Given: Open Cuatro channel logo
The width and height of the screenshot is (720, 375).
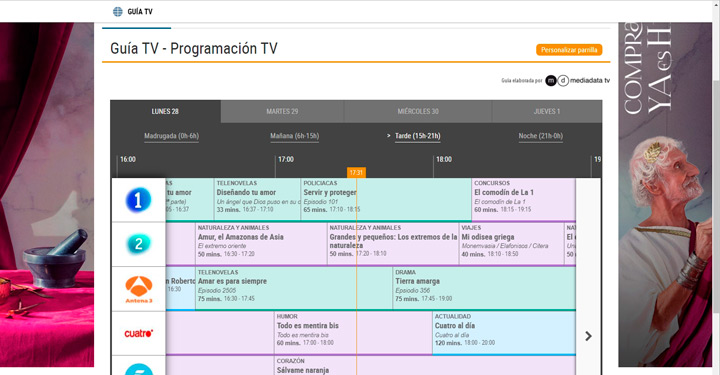Looking at the screenshot, I should (139, 333).
